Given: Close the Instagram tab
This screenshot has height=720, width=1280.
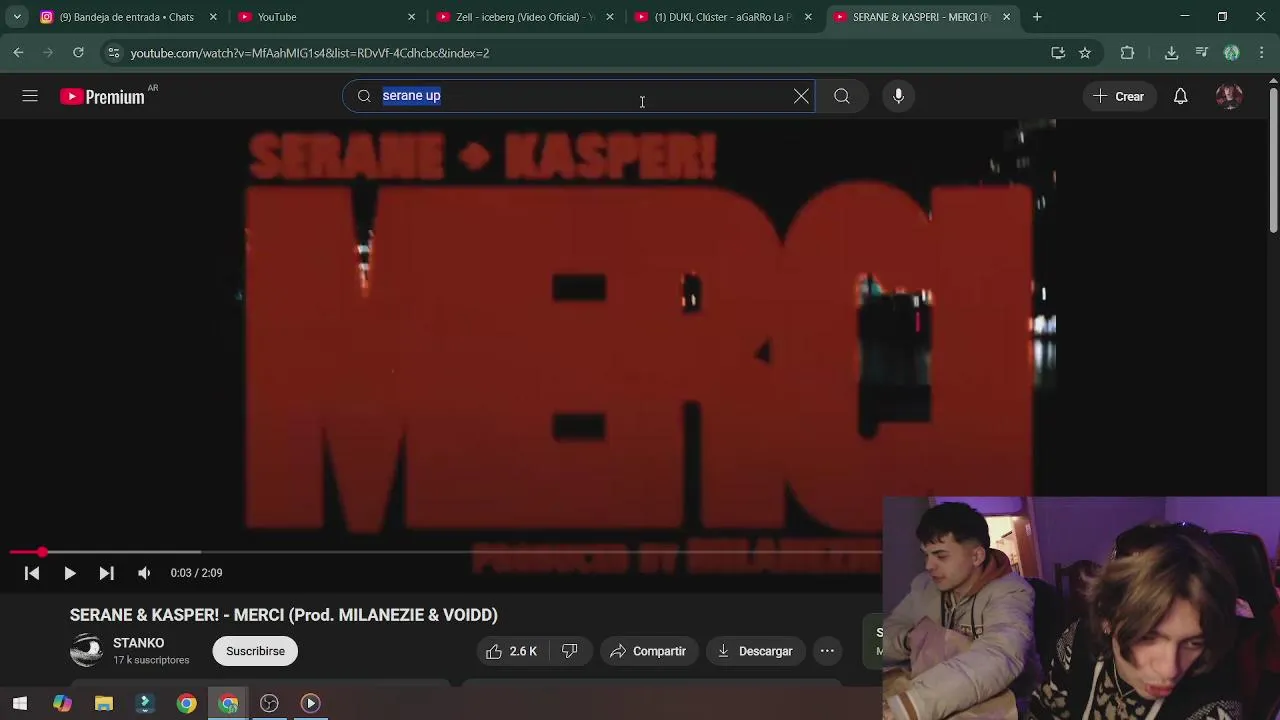Looking at the screenshot, I should coord(213,17).
